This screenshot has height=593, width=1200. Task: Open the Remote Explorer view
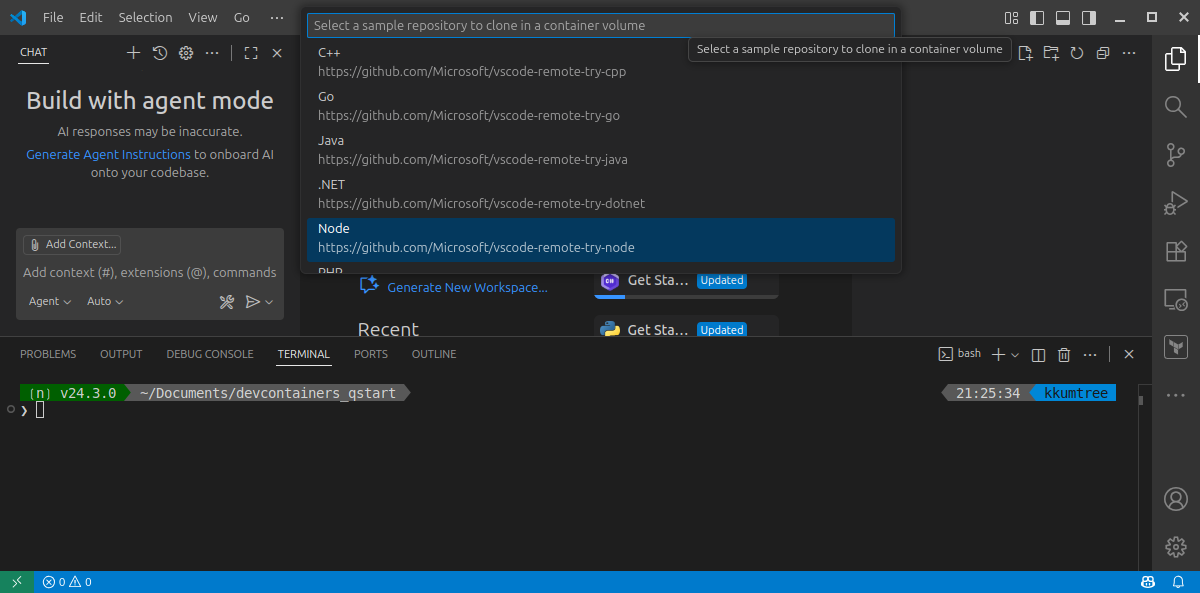(x=1176, y=299)
